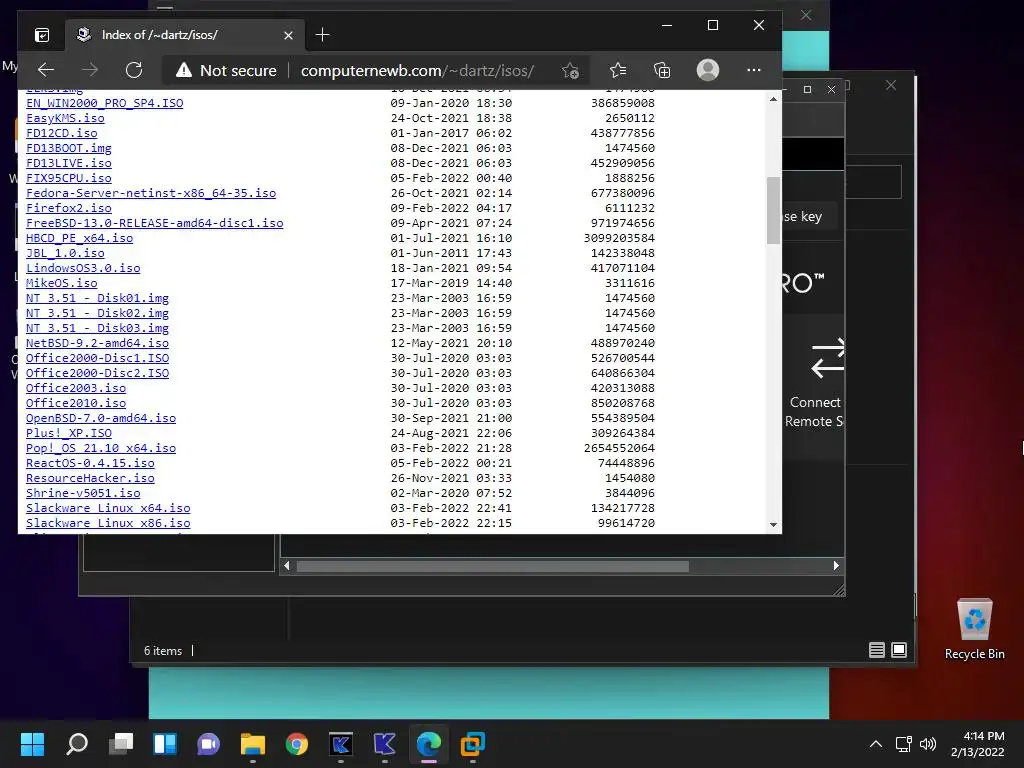Viewport: 1024px width, 768px height.
Task: Open the tab actions menu icon
Action: 42,35
